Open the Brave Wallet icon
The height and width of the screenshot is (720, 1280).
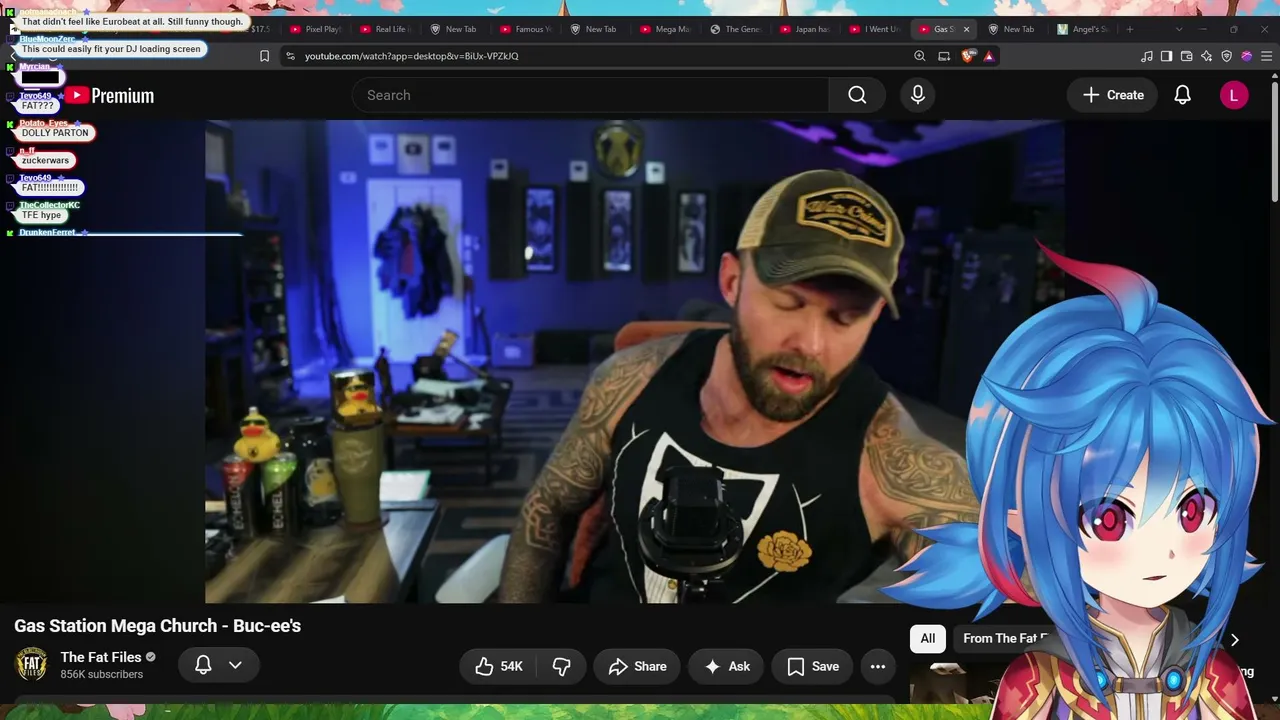pos(1186,56)
